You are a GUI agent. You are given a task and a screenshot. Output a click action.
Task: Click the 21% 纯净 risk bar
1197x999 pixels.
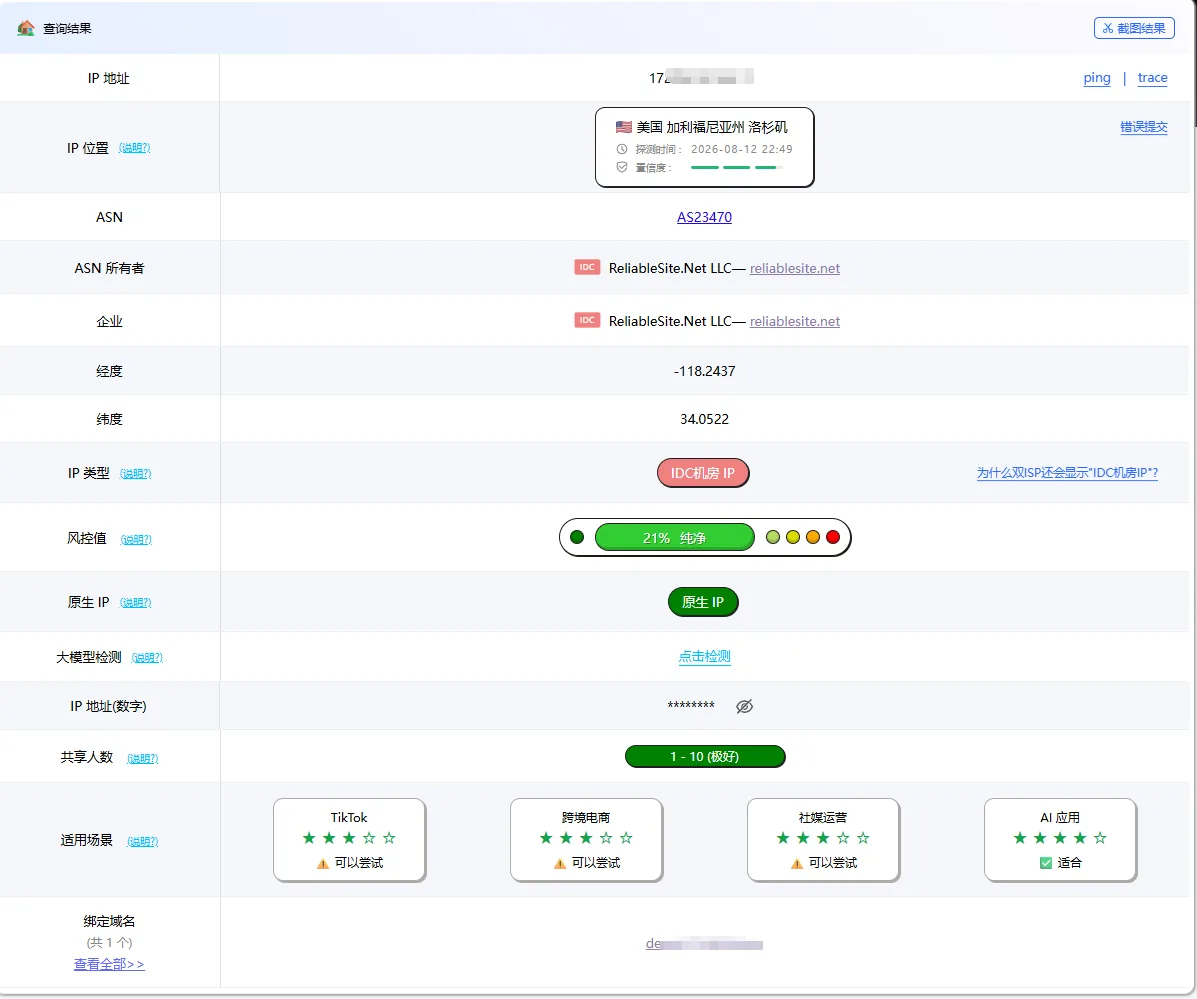(674, 537)
